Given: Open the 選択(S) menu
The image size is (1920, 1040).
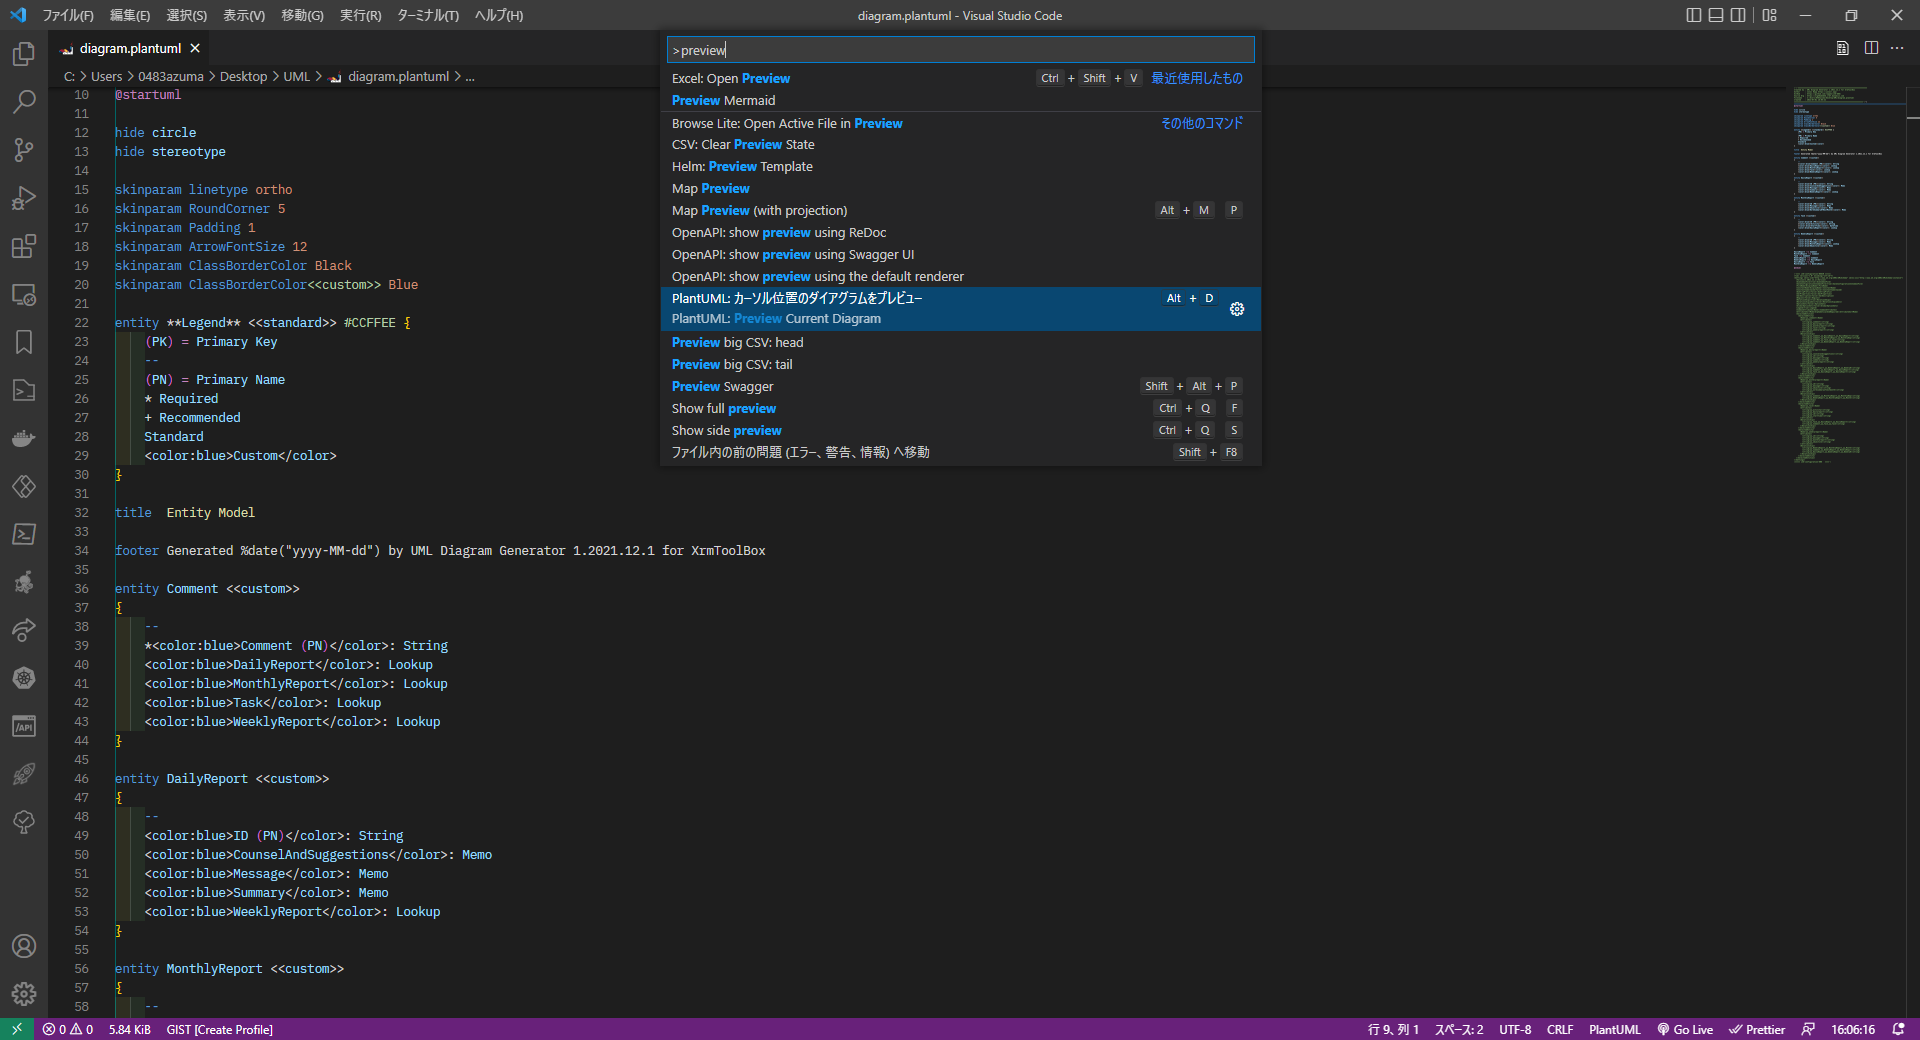Looking at the screenshot, I should tap(186, 15).
